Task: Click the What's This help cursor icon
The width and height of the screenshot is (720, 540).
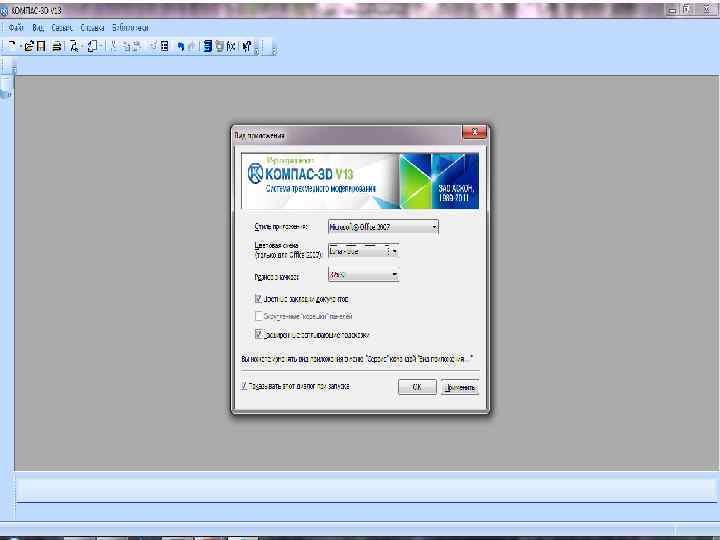Action: 247,46
